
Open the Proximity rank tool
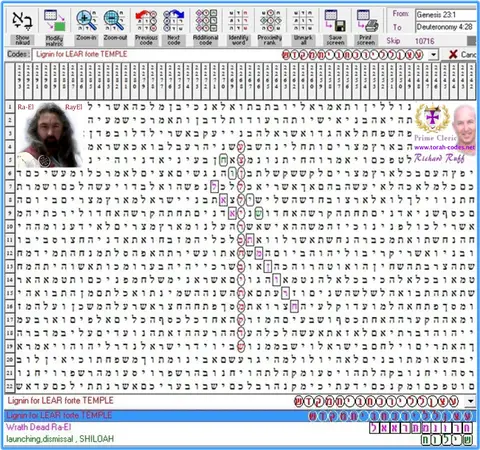pyautogui.click(x=270, y=21)
